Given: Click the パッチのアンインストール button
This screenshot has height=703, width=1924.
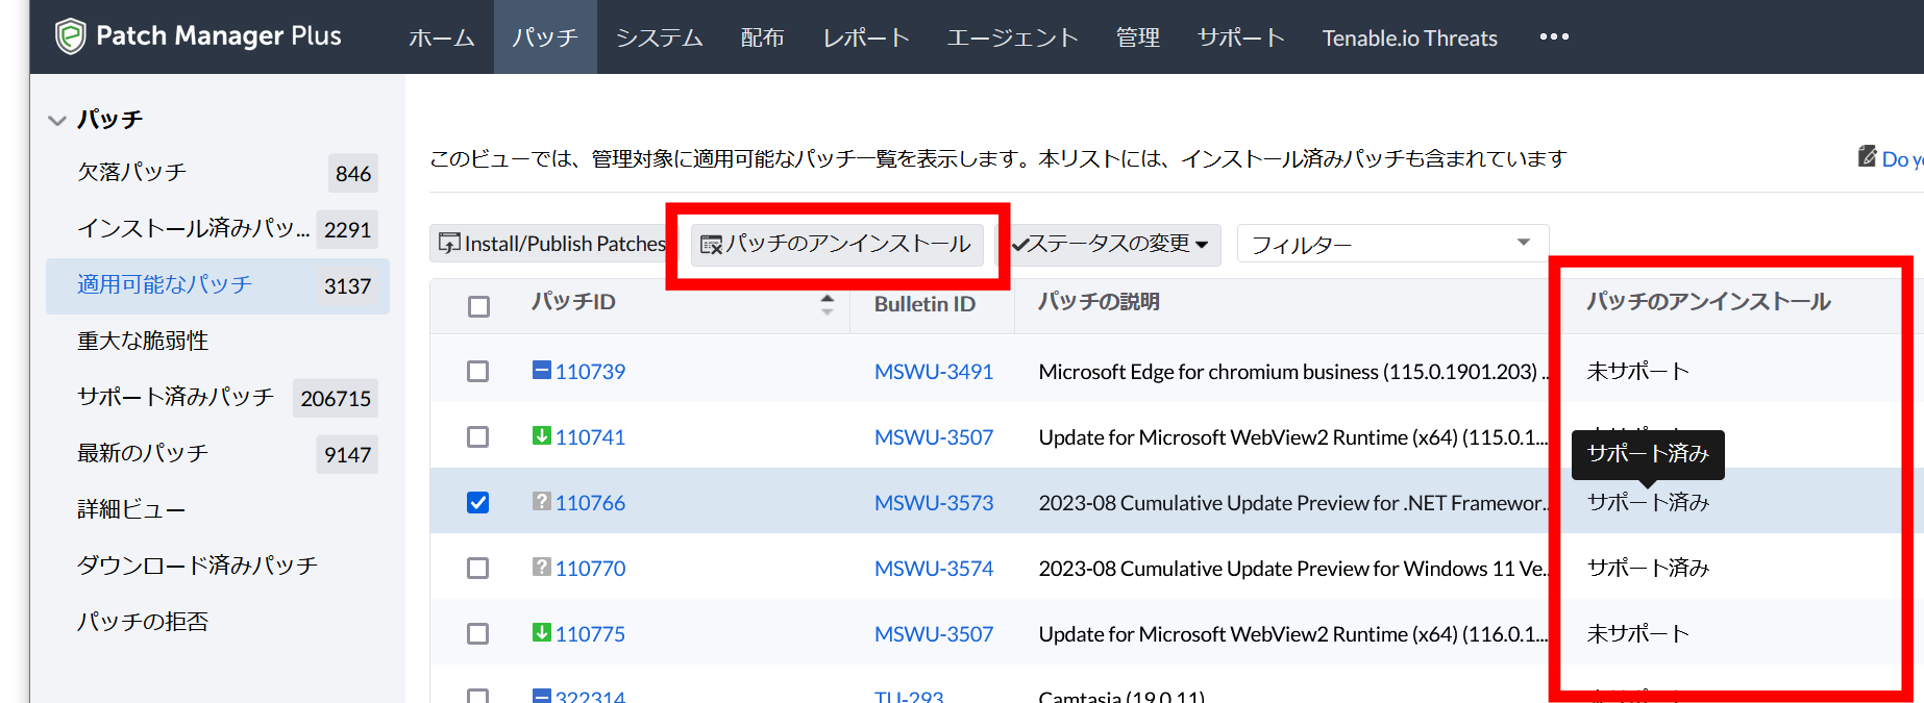Looking at the screenshot, I should tap(836, 244).
